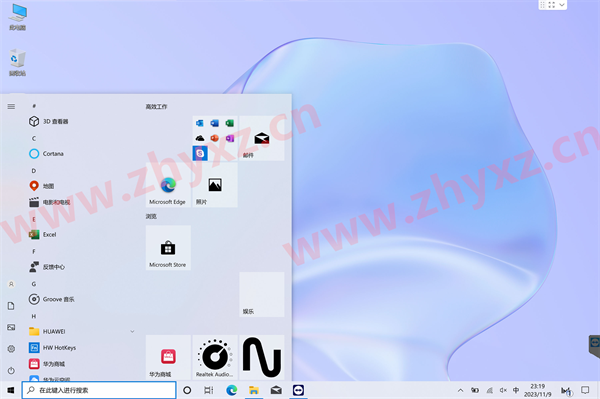
Task: Open Mail from the taskbar
Action: coord(276,390)
